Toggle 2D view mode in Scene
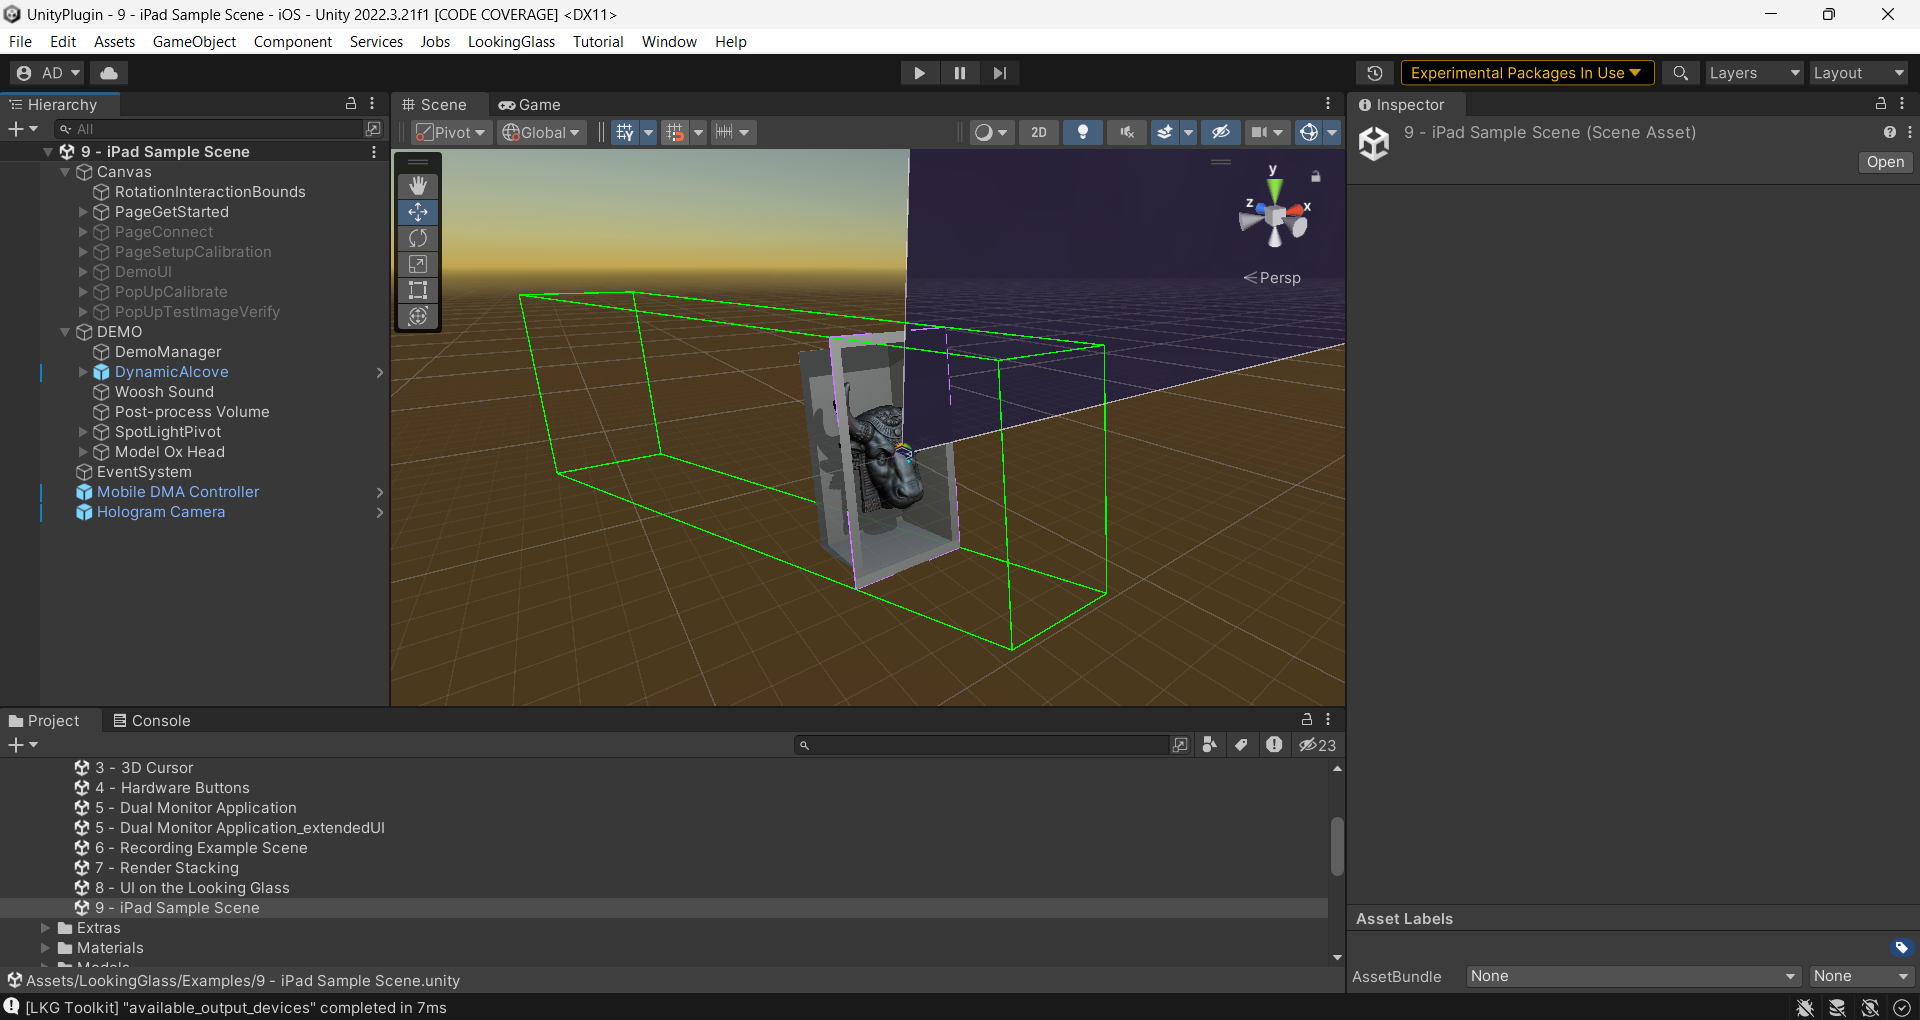 click(x=1039, y=132)
